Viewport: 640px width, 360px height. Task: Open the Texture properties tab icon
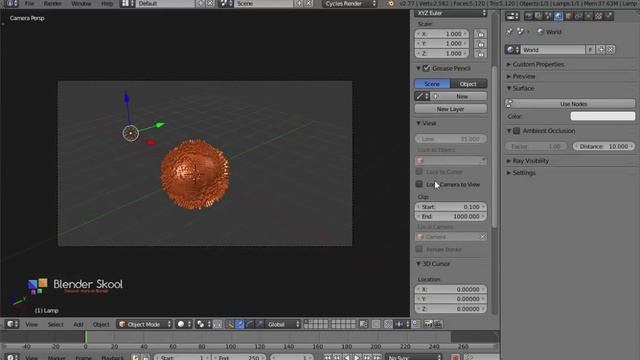[x=598, y=16]
